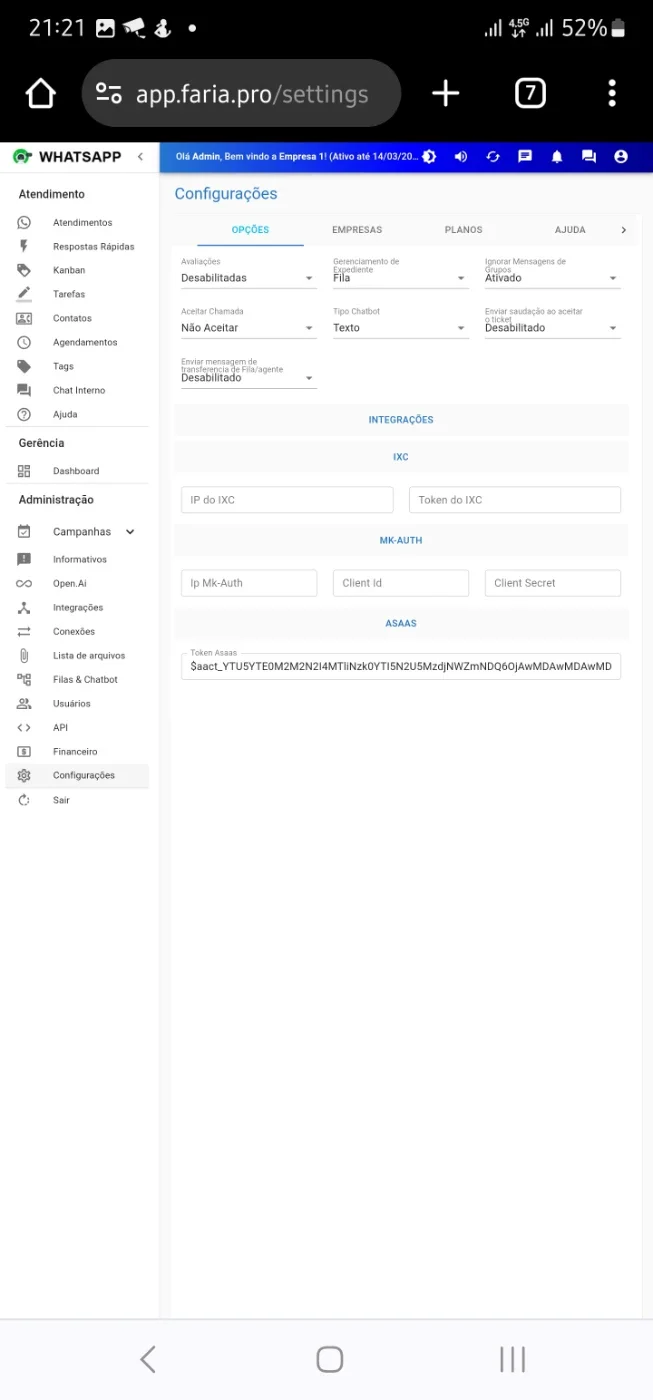
Task: Switch to the Planos tab
Action: [x=464, y=230]
